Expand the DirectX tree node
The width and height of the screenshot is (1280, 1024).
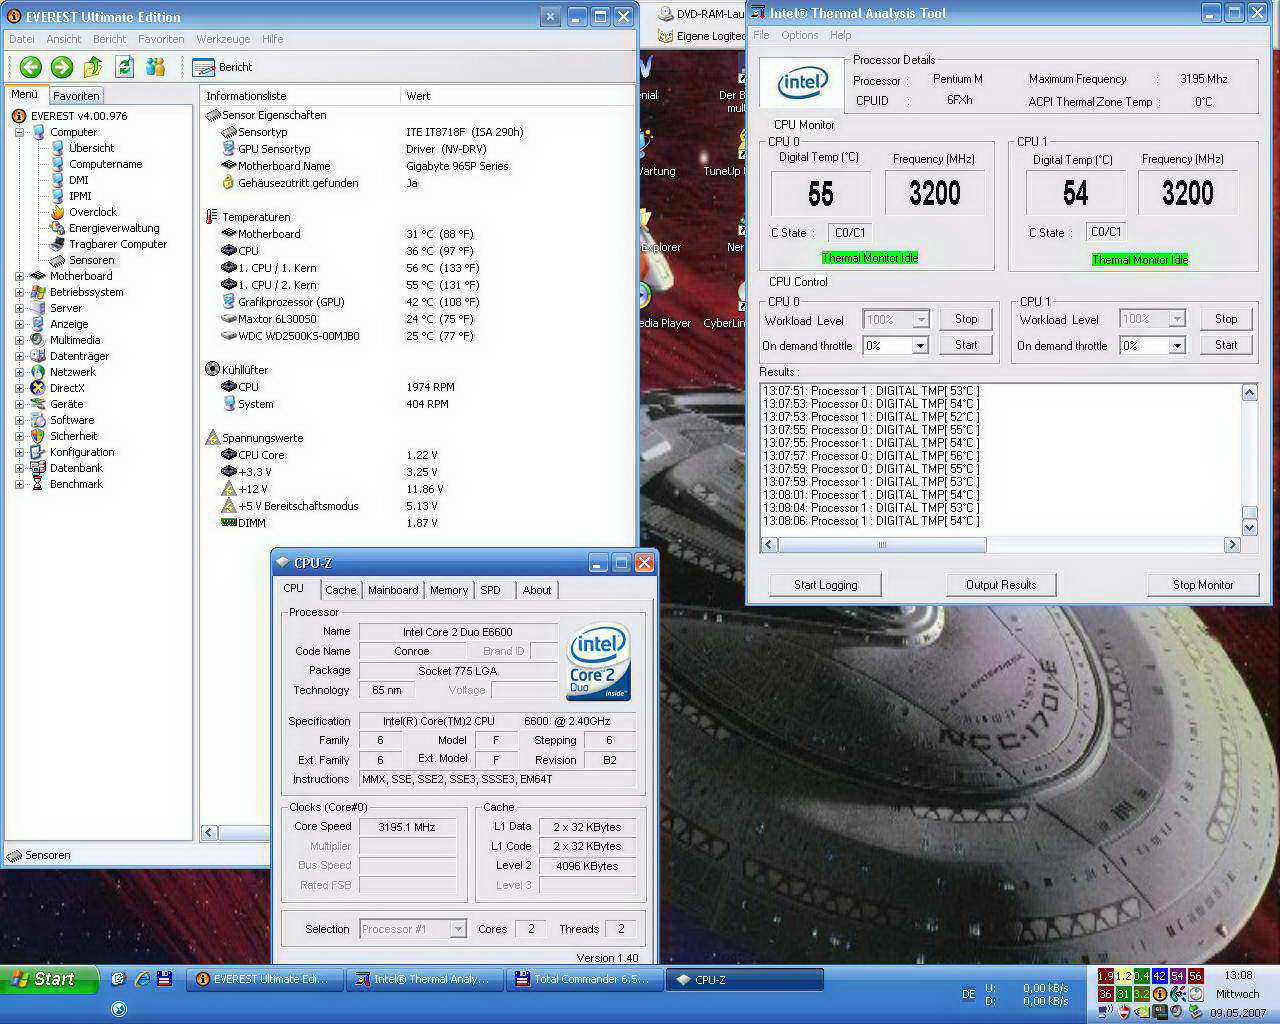(19, 388)
